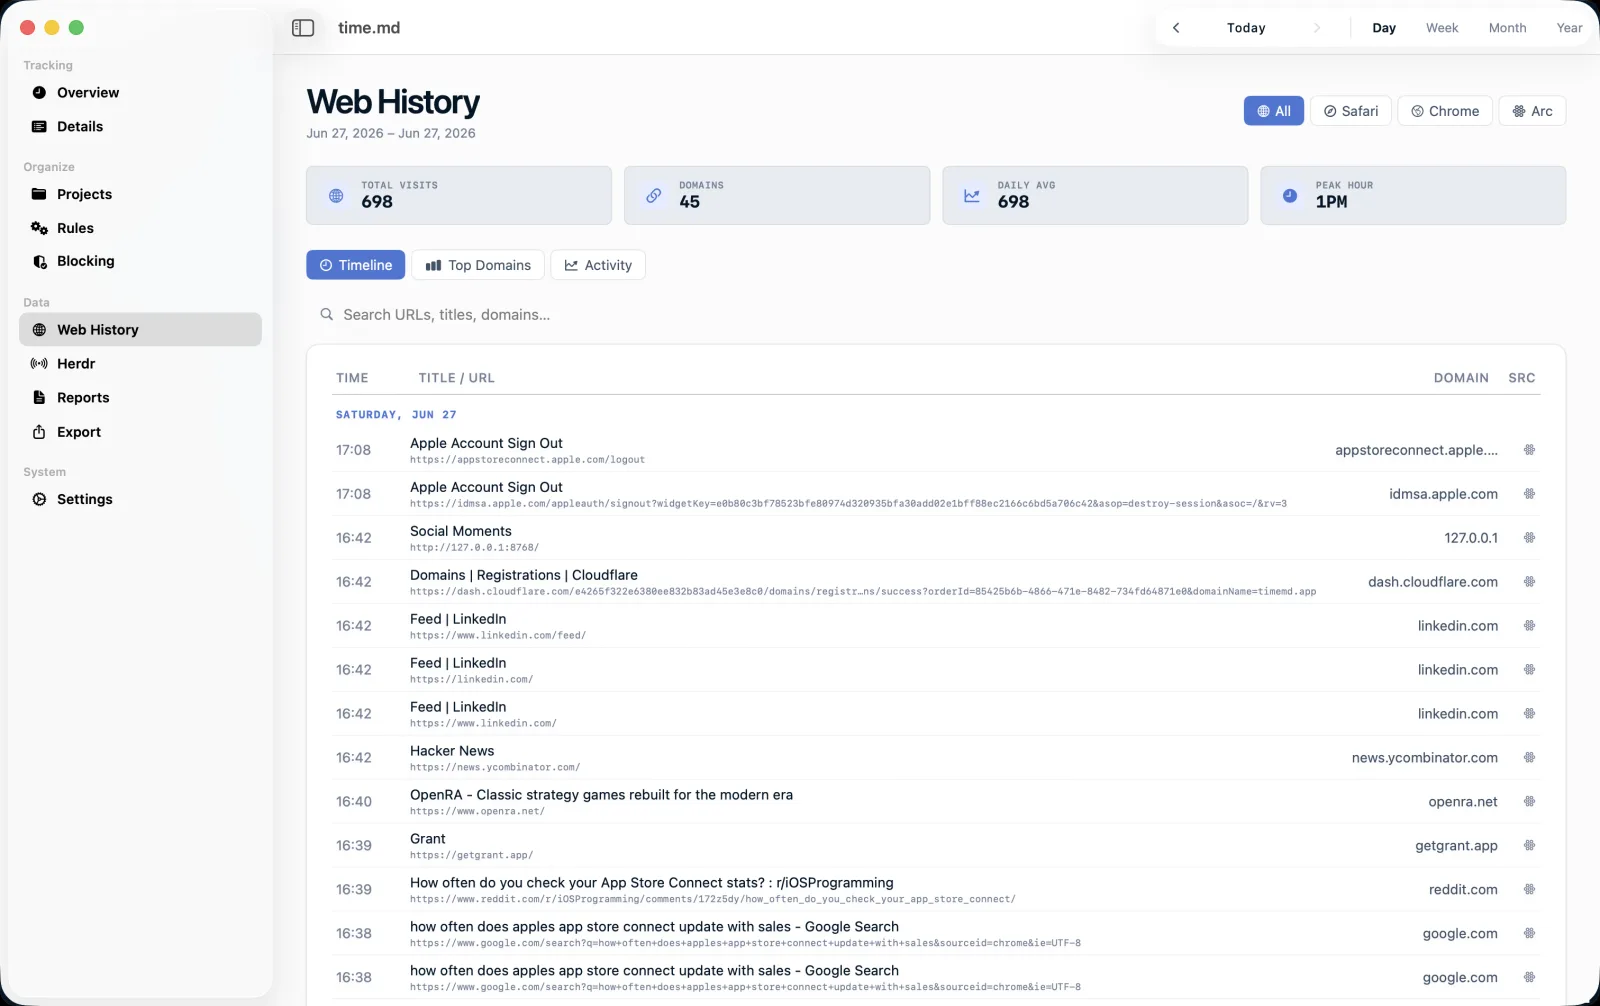Click the Peak Hour clock icon
Screen dimensions: 1600x1006
pyautogui.click(x=1290, y=196)
